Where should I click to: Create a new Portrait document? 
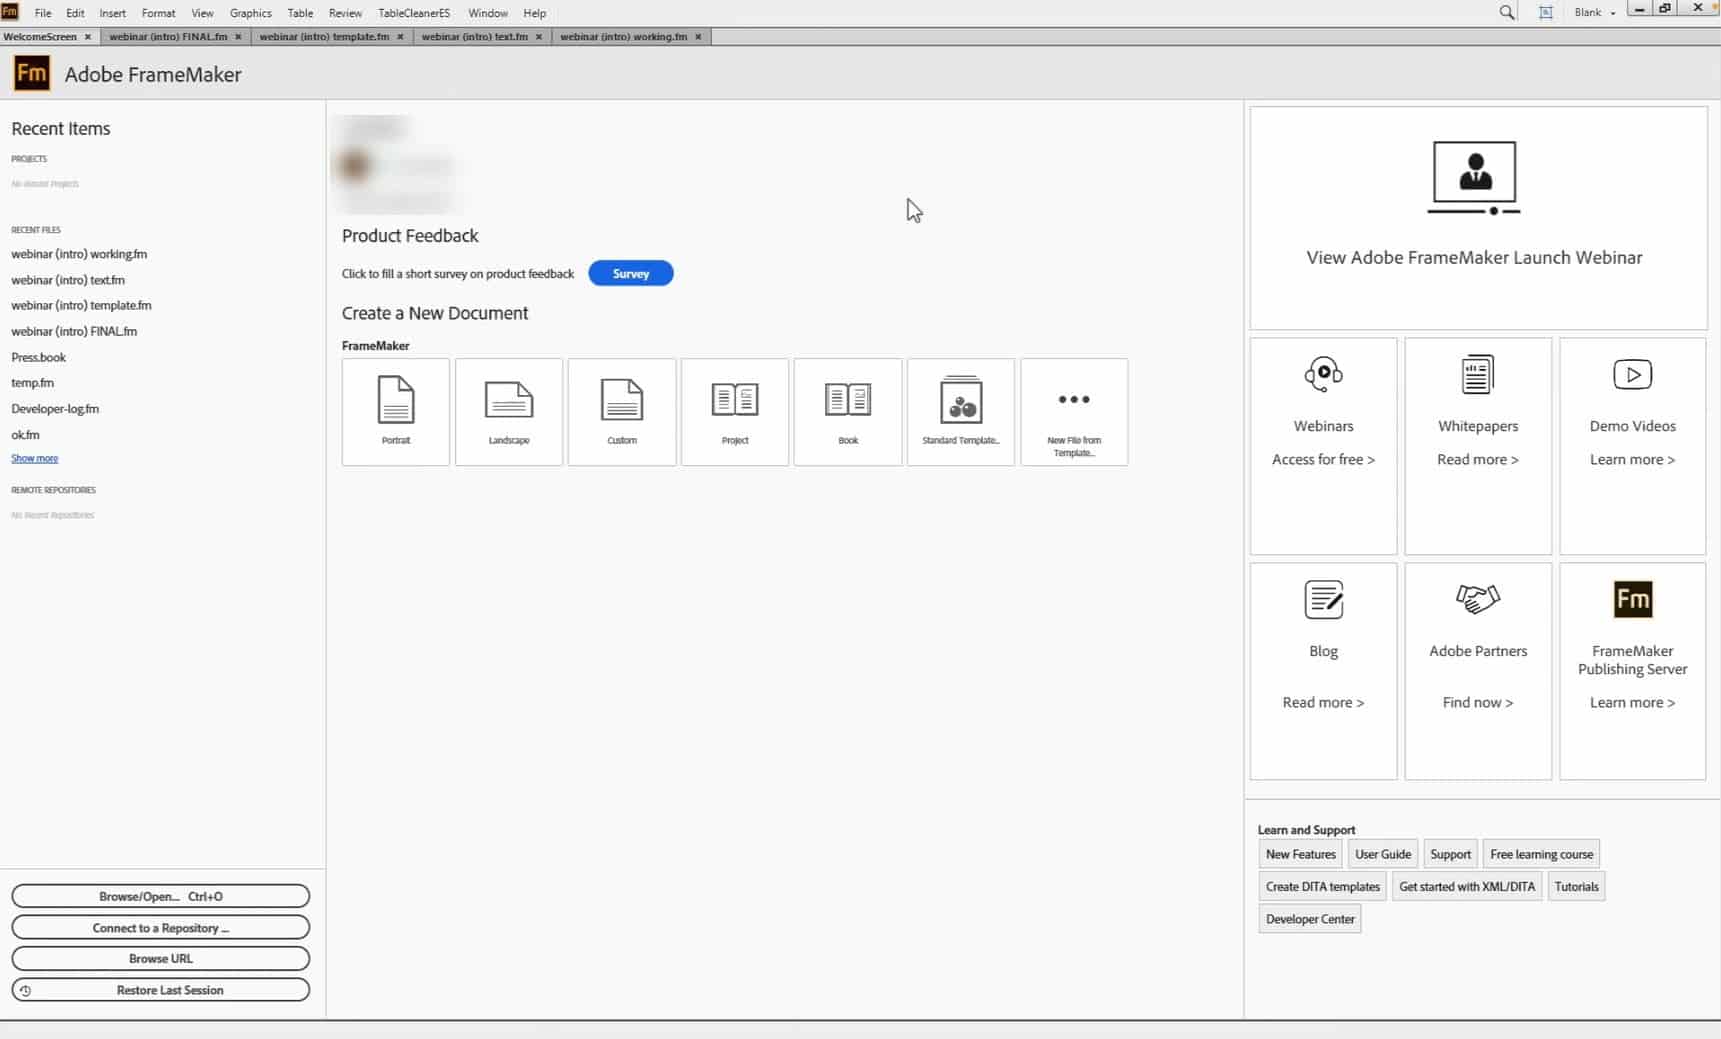(x=395, y=411)
